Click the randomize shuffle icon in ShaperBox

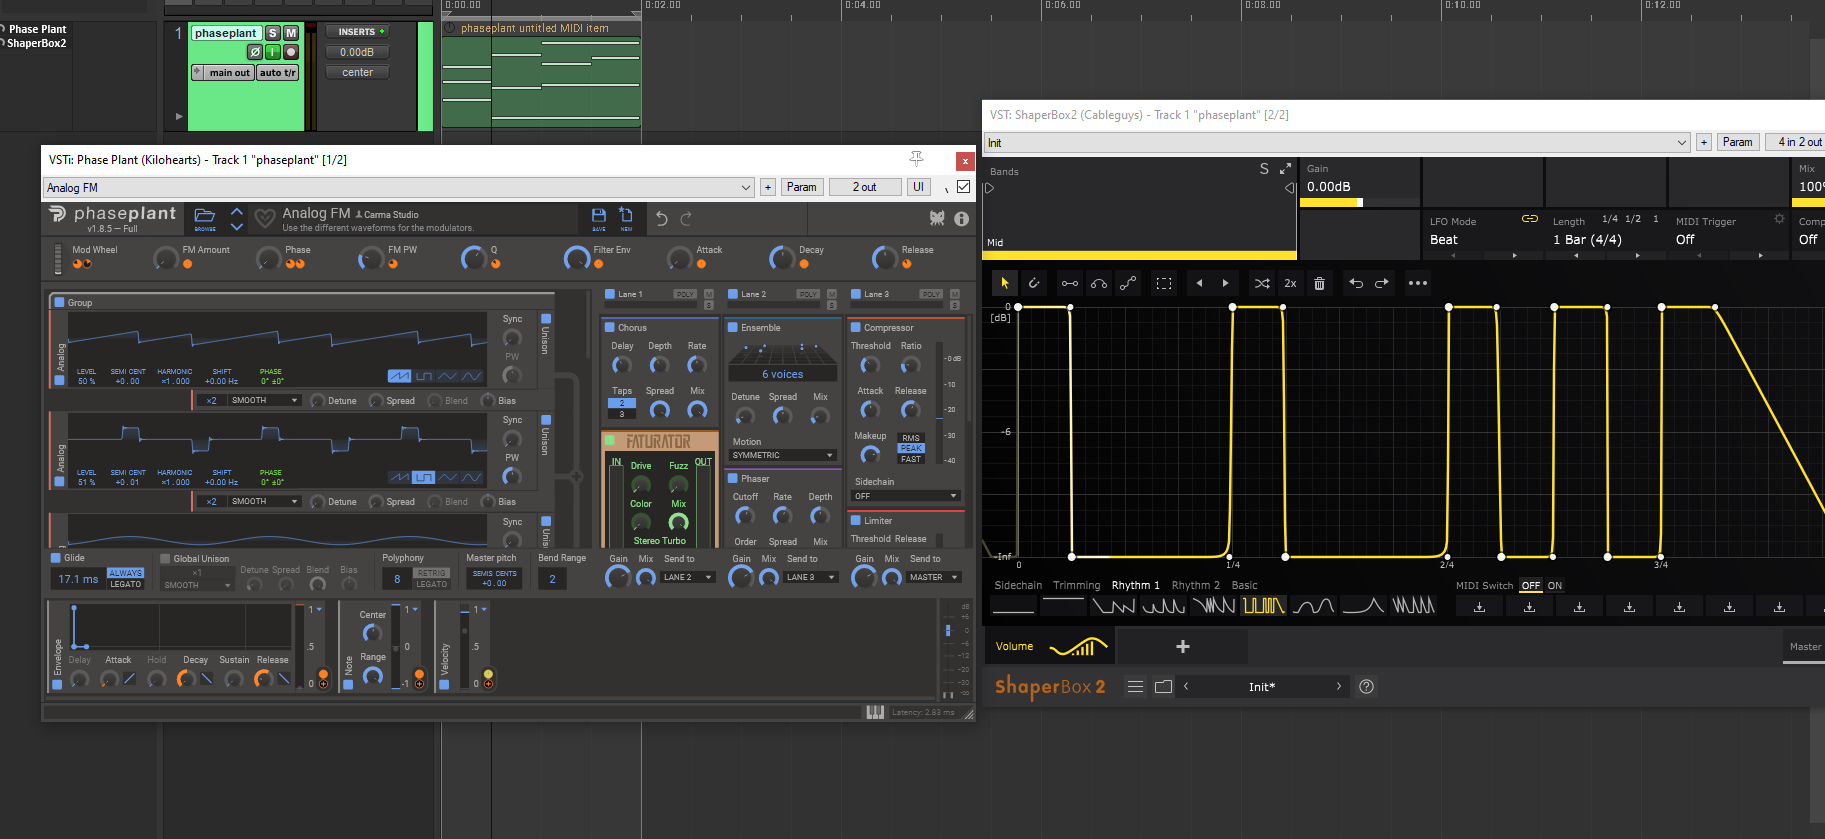click(1262, 283)
